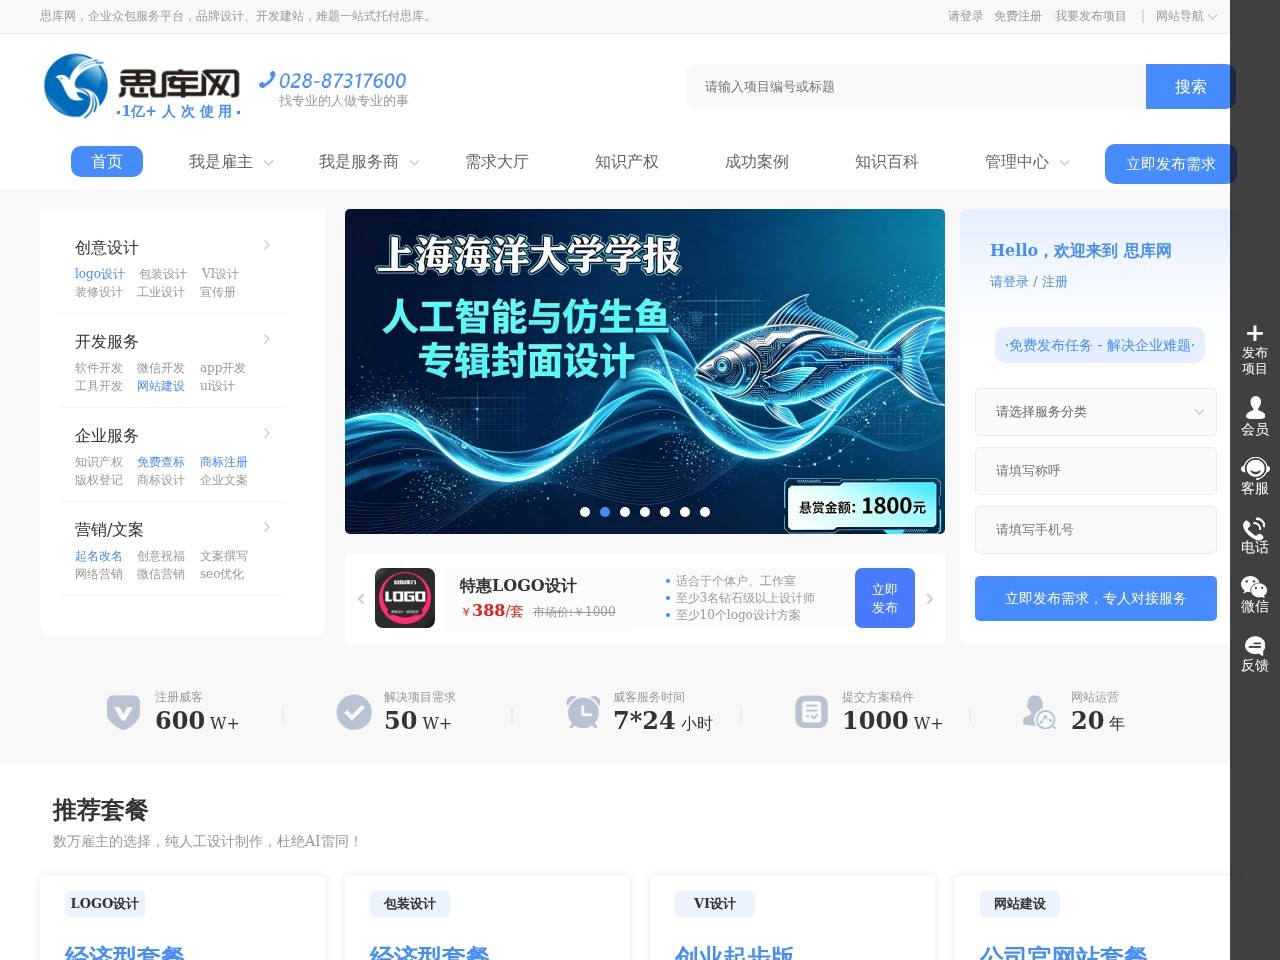
Task: Click the 免费查标 category link
Action: (x=161, y=462)
